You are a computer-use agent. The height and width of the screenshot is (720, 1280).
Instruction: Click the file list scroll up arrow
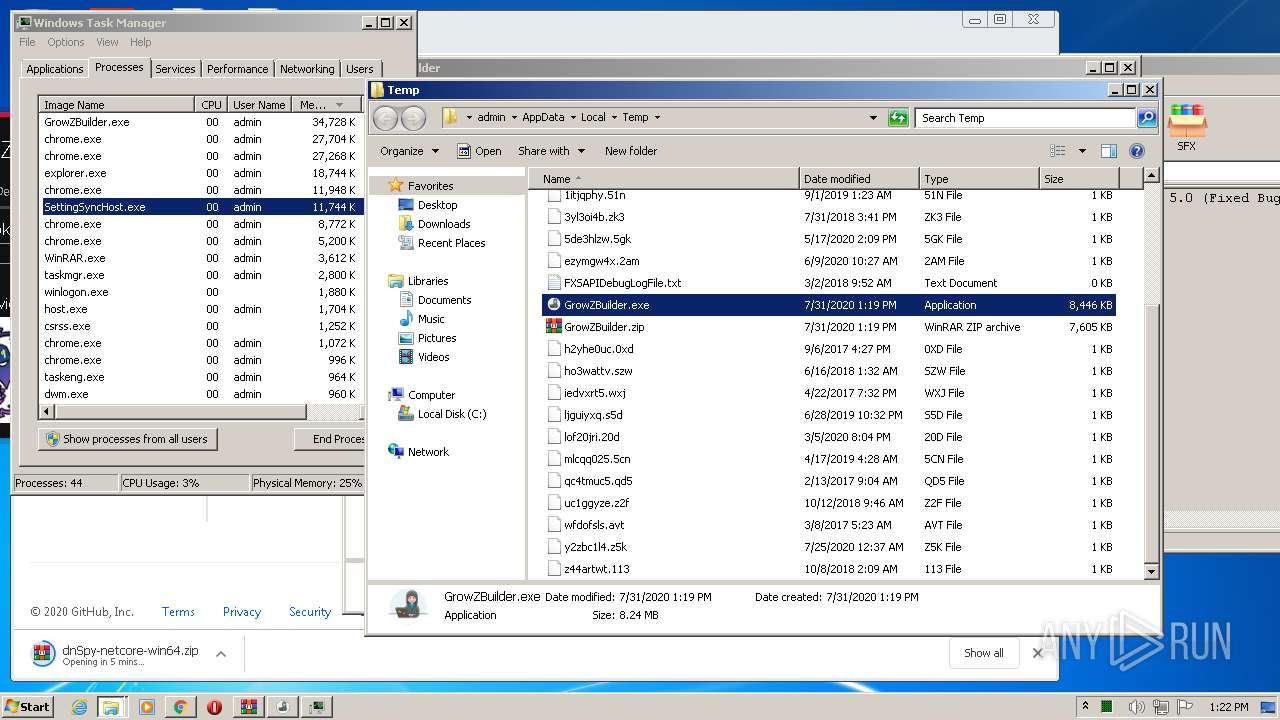coord(1150,175)
